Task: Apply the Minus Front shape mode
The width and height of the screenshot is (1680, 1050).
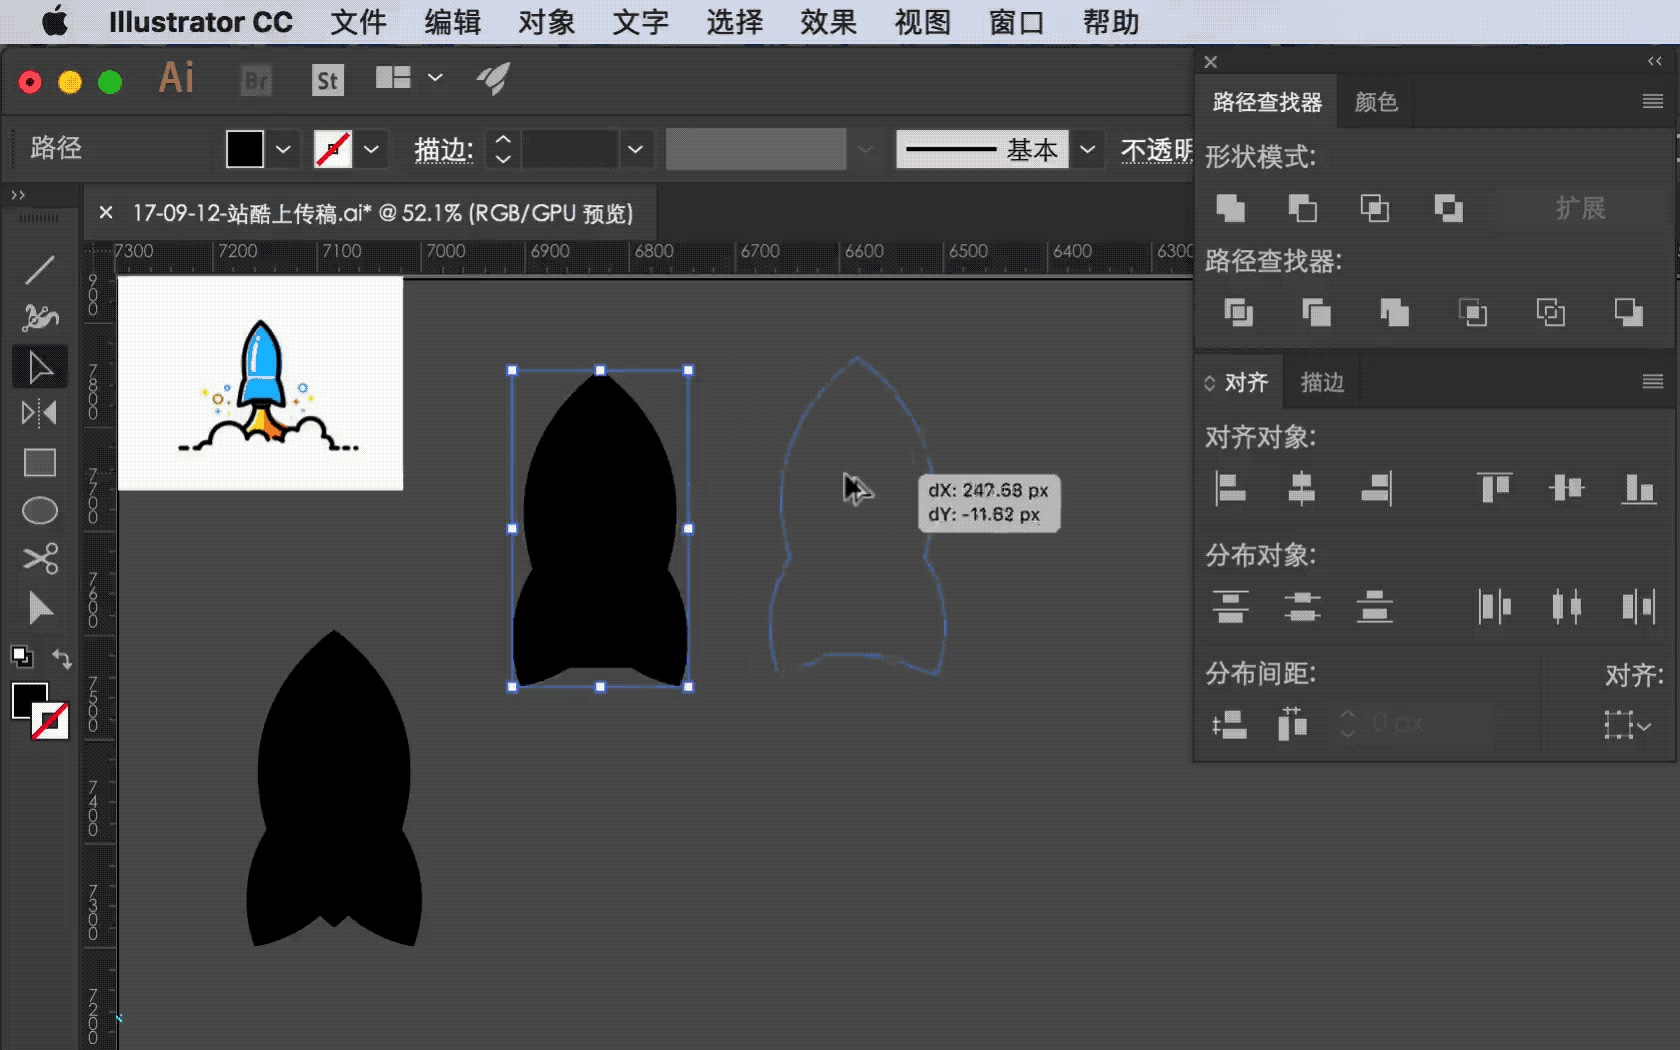Action: pyautogui.click(x=1302, y=209)
